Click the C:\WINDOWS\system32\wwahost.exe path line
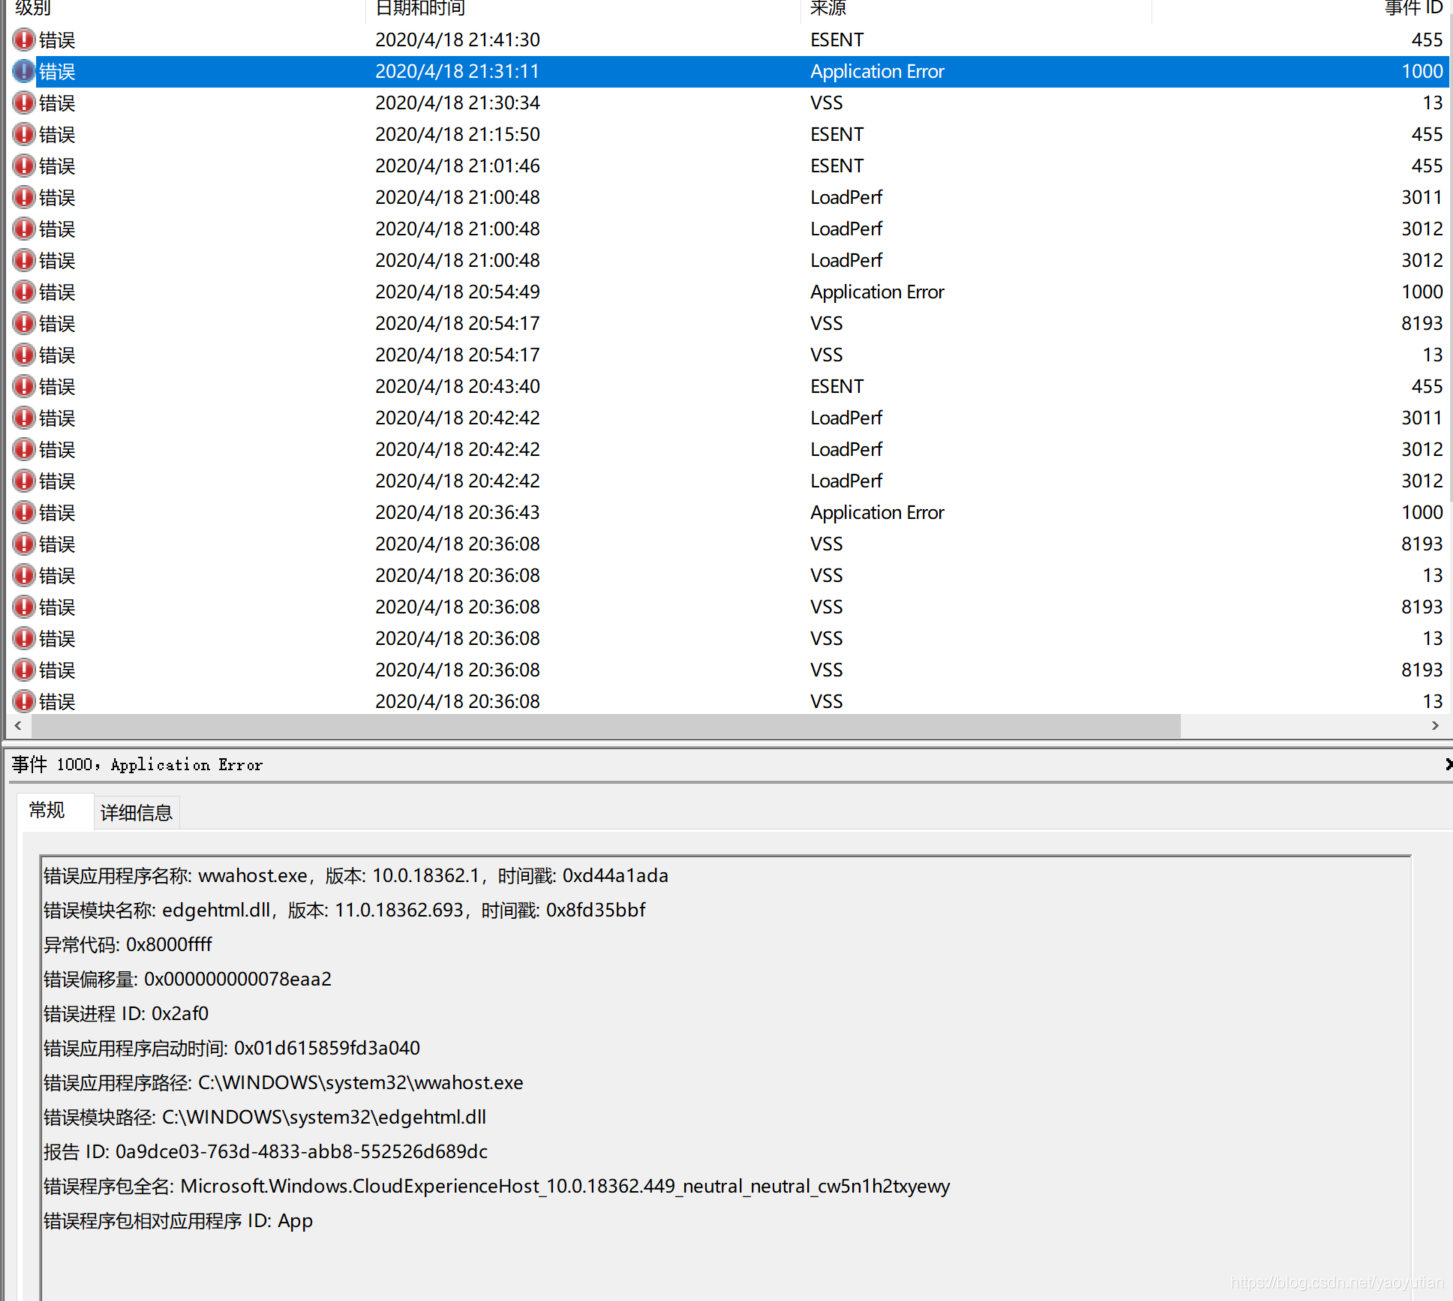 point(283,1083)
